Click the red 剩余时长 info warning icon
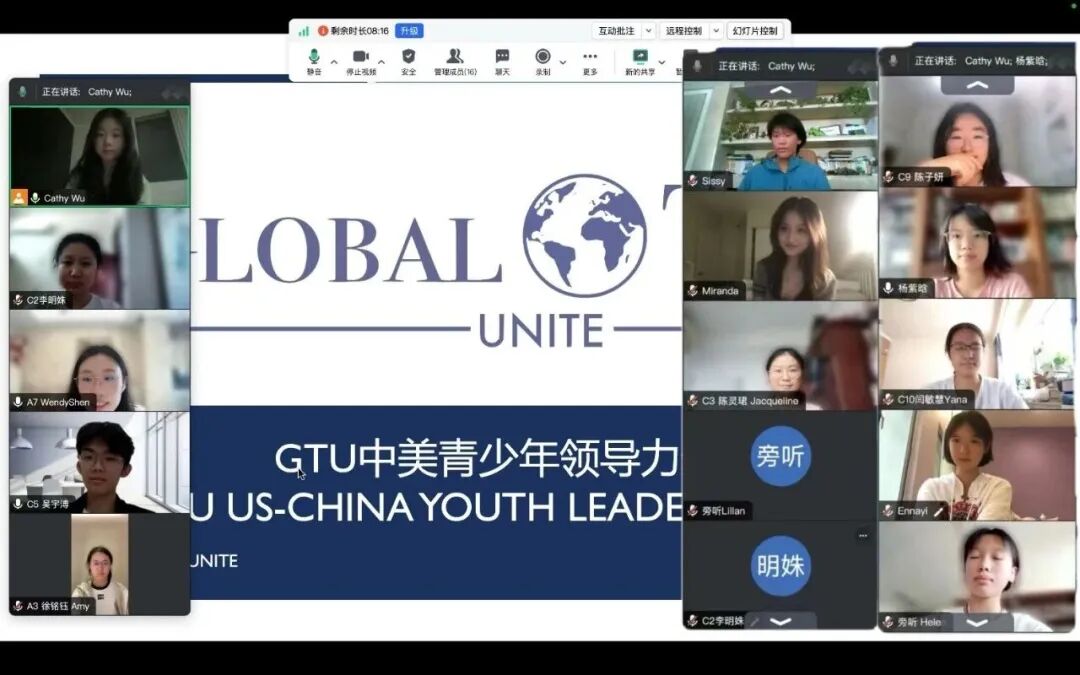 click(322, 31)
